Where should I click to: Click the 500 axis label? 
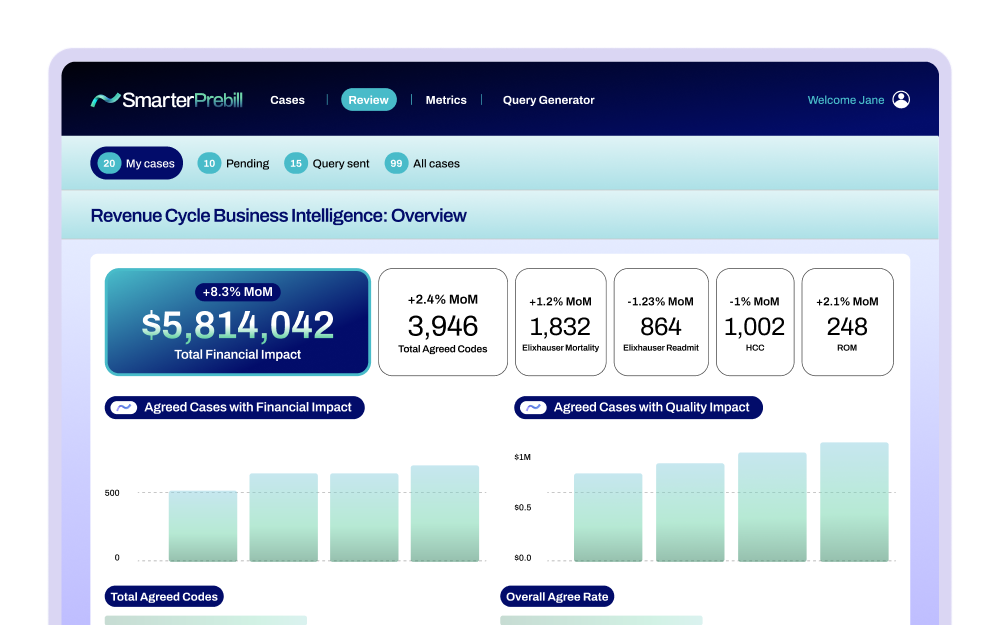[x=112, y=493]
